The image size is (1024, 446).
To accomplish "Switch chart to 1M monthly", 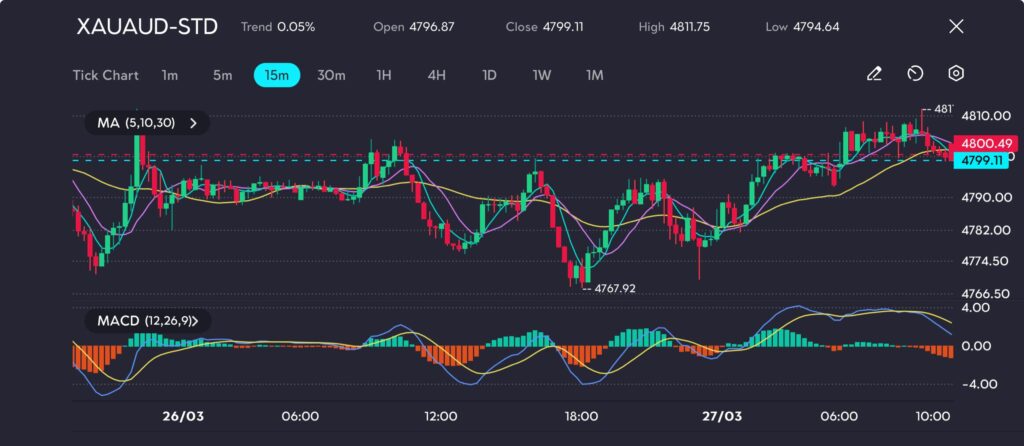I will coord(595,74).
